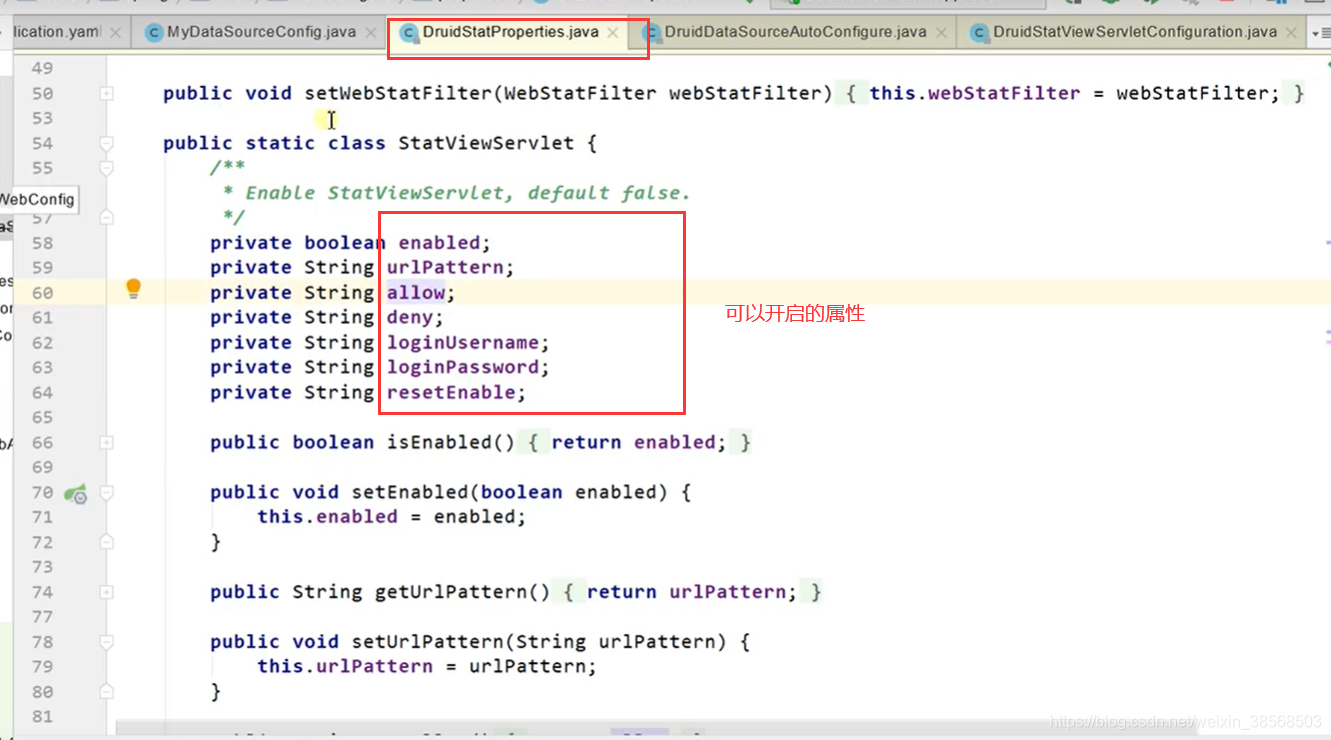Click the 'loginUsername' field name

(x=462, y=343)
